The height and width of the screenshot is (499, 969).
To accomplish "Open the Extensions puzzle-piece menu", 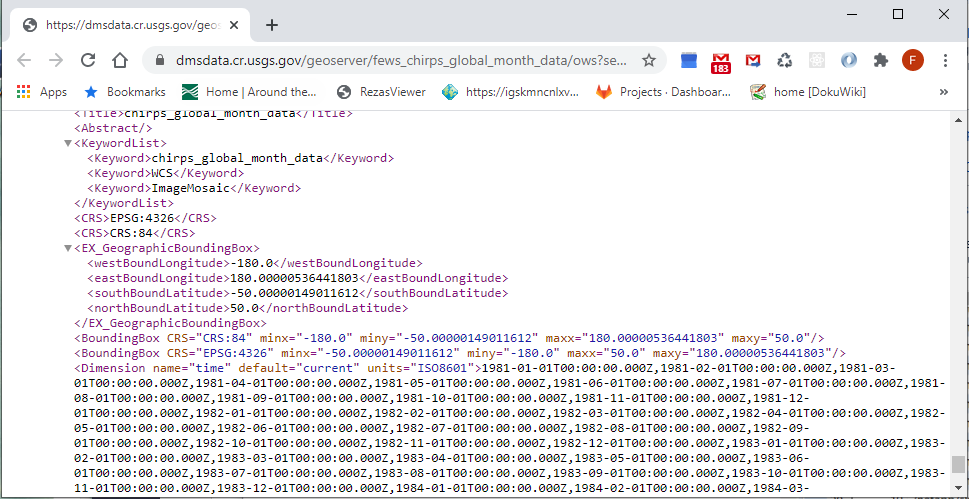I will (x=880, y=60).
